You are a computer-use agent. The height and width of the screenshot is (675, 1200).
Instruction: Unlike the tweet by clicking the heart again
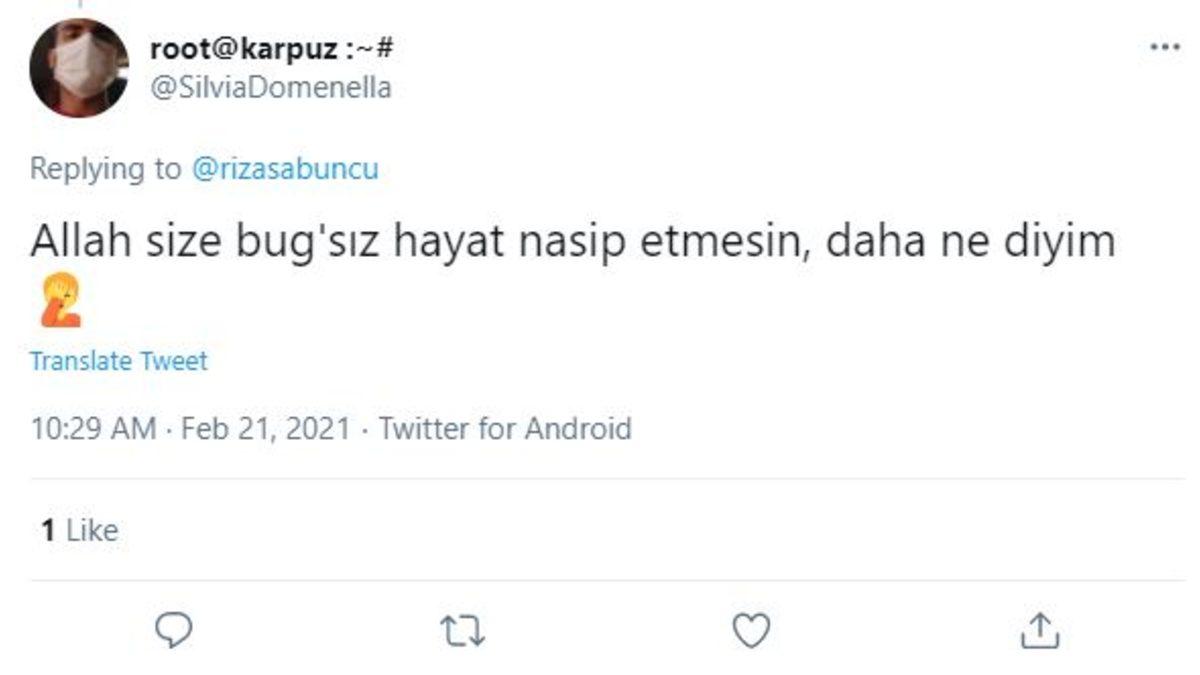click(748, 629)
